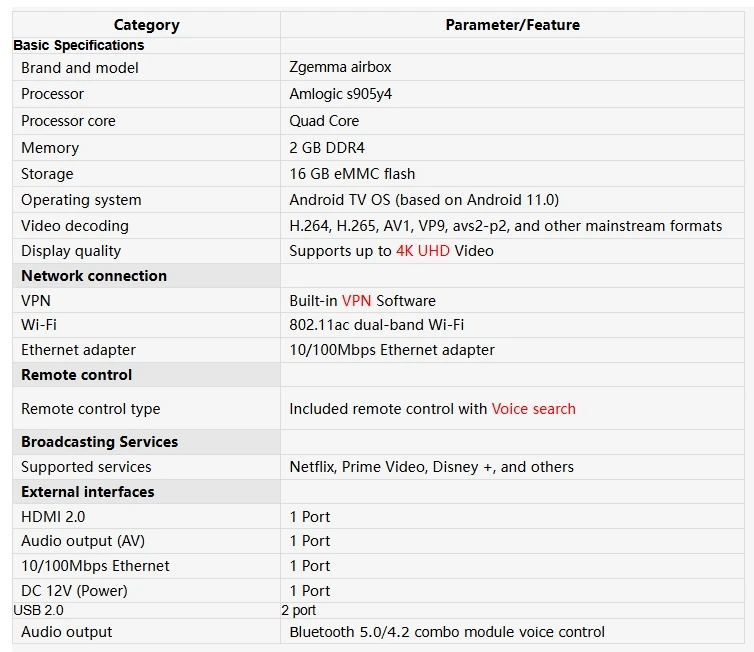The width and height of the screenshot is (754, 652).
Task: Select the Category column header
Action: pyautogui.click(x=146, y=25)
